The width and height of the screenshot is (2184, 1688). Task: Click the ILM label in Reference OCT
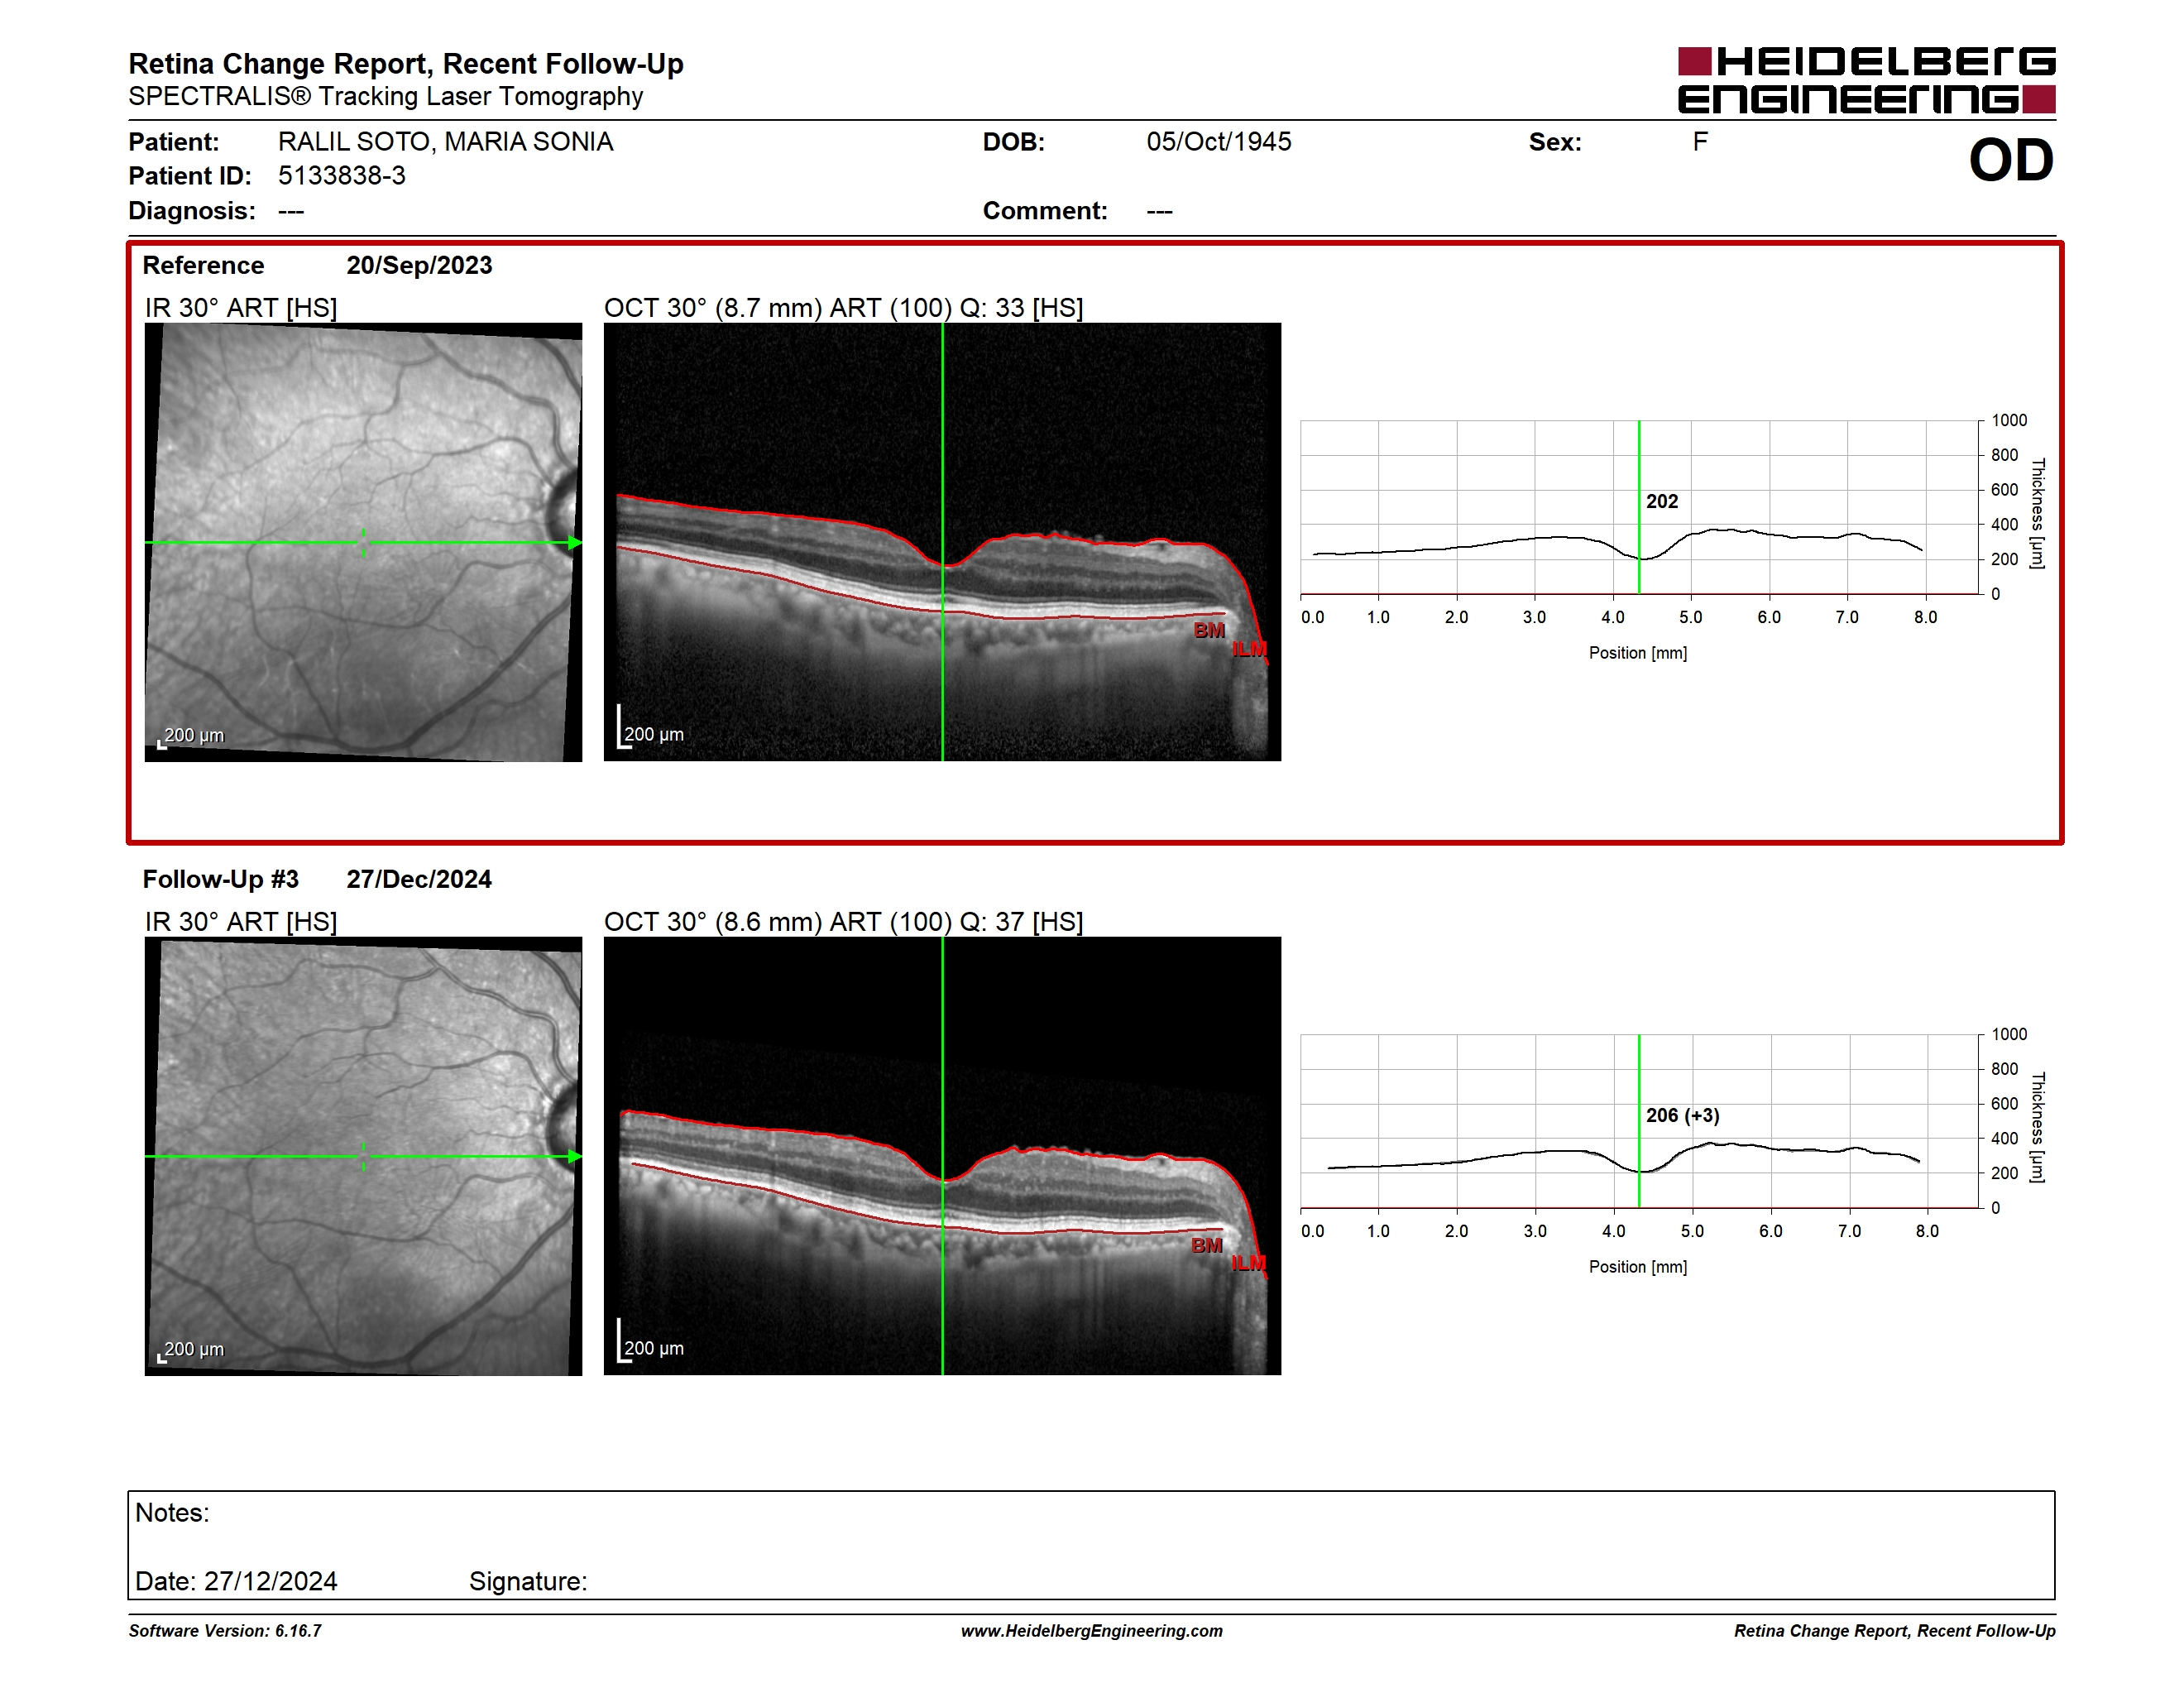tap(1249, 650)
